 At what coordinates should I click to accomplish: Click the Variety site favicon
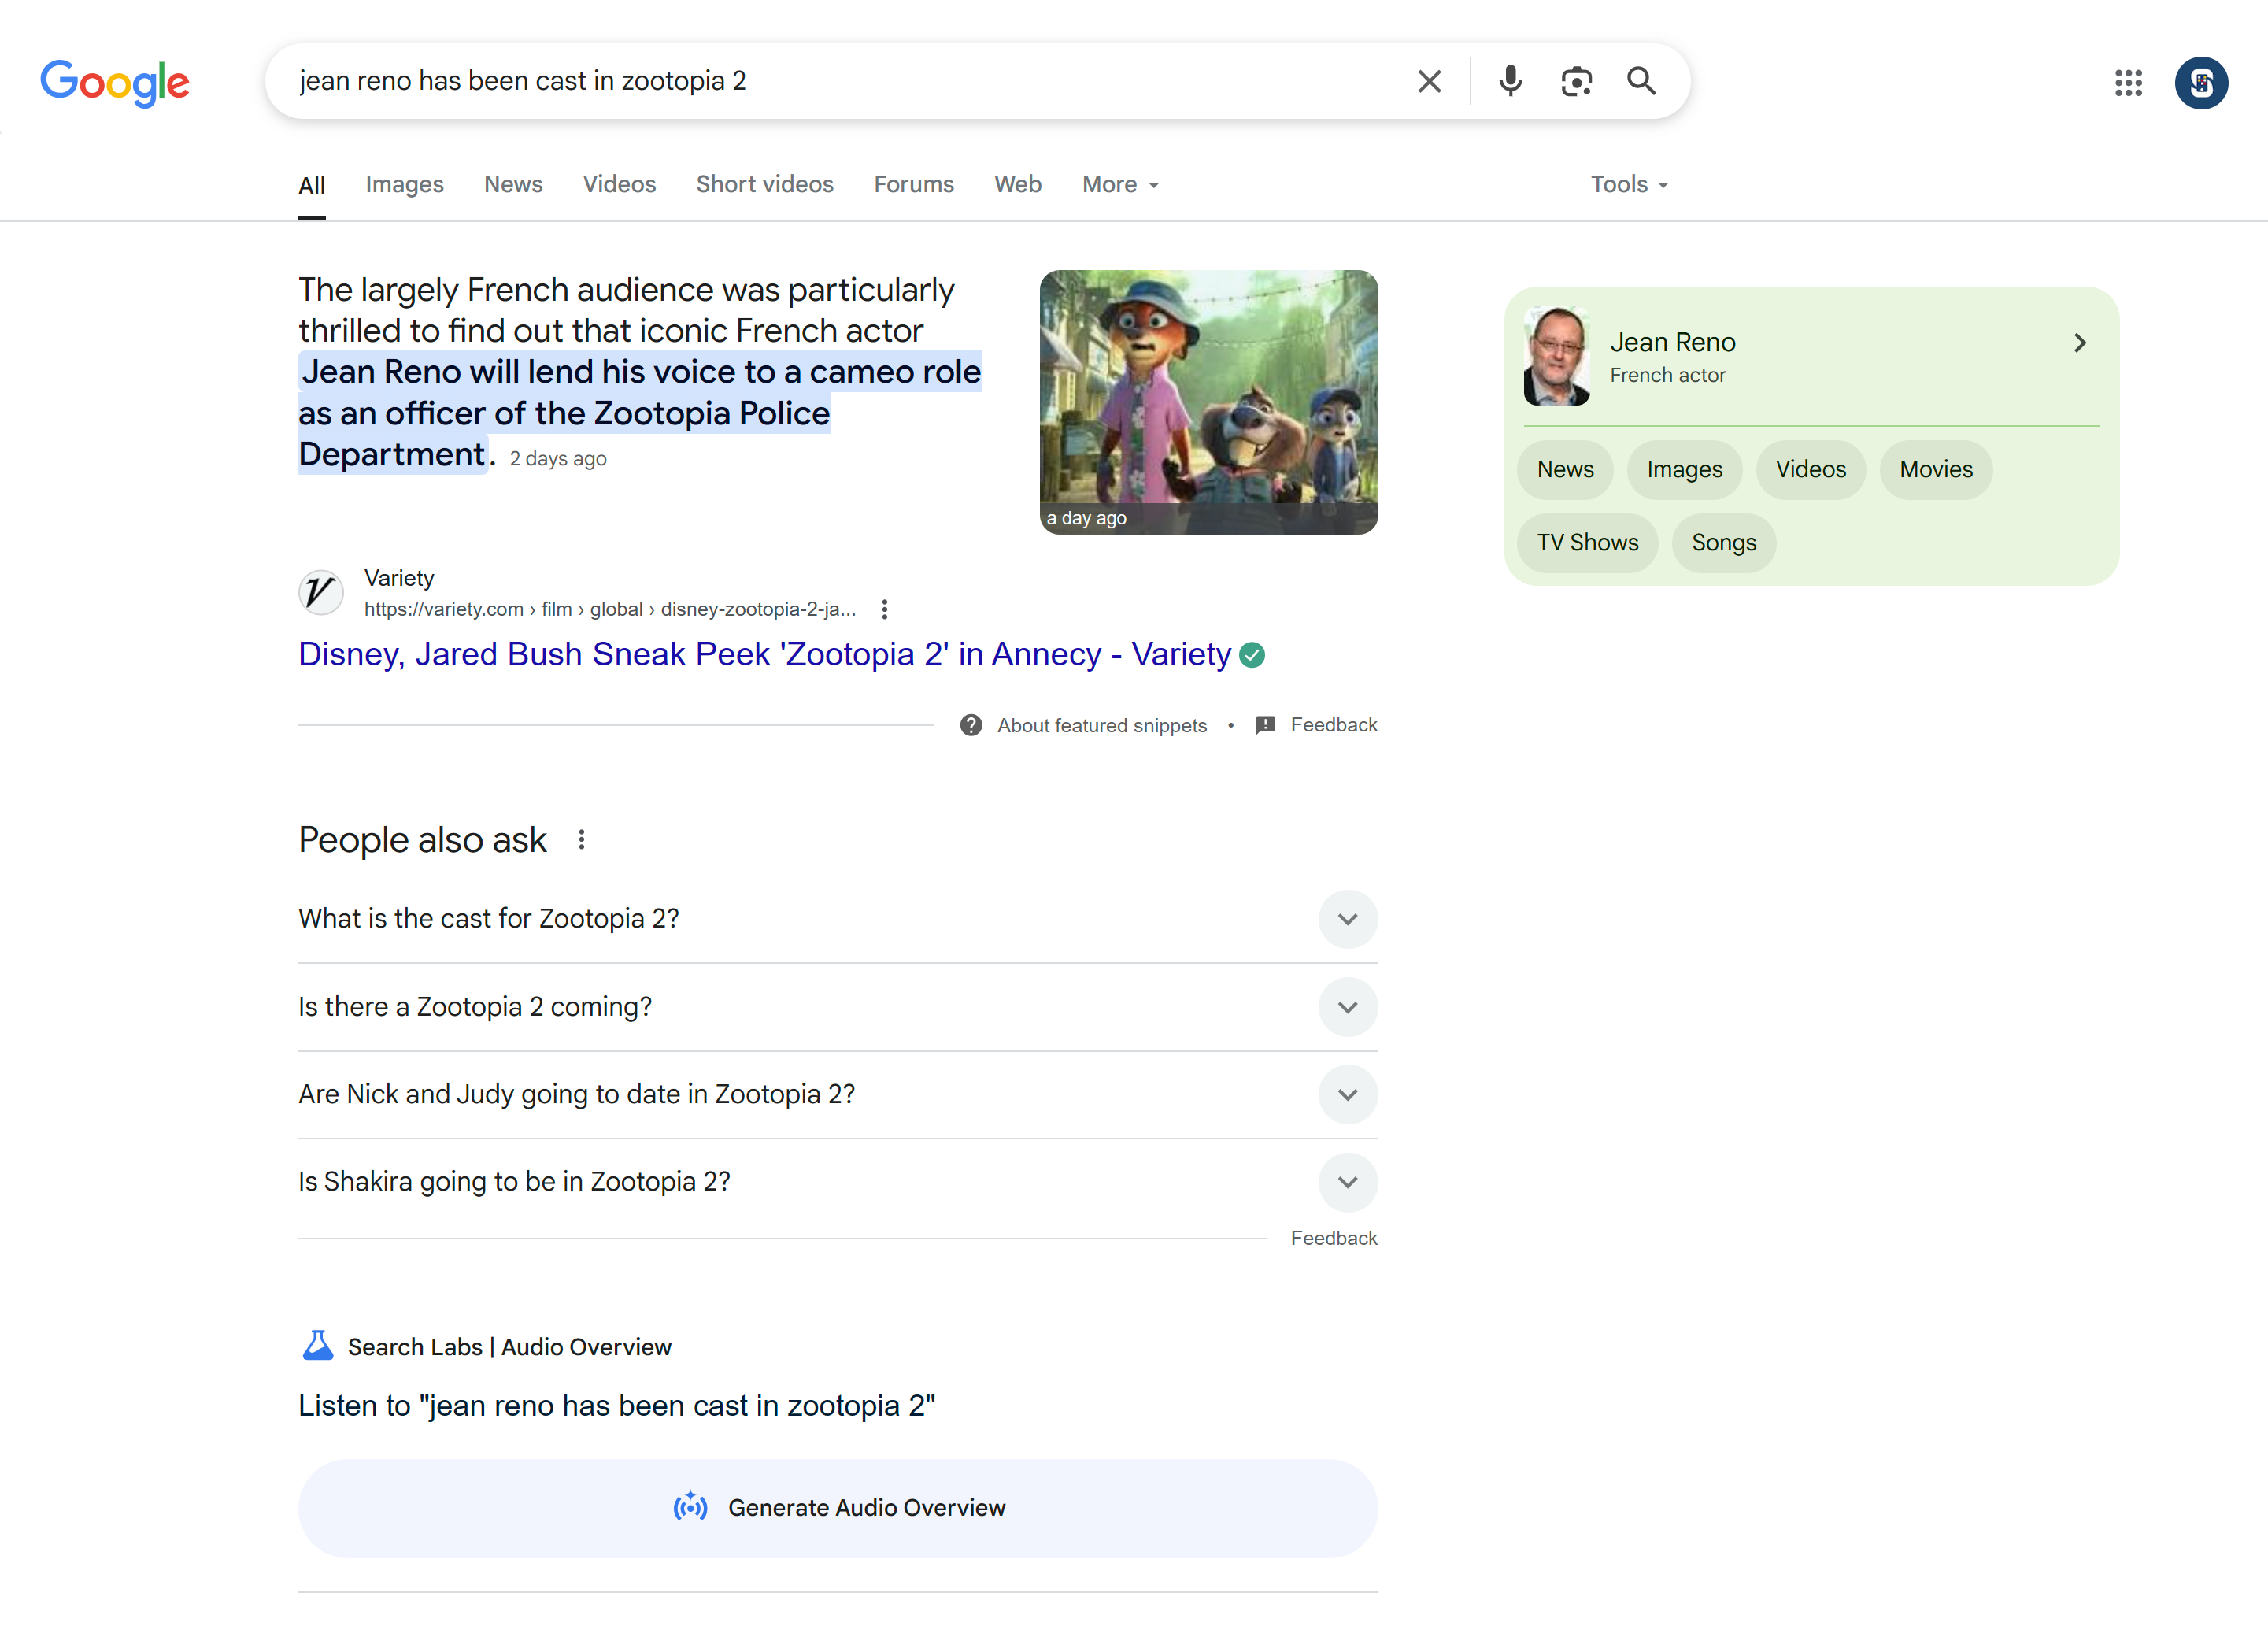click(321, 592)
